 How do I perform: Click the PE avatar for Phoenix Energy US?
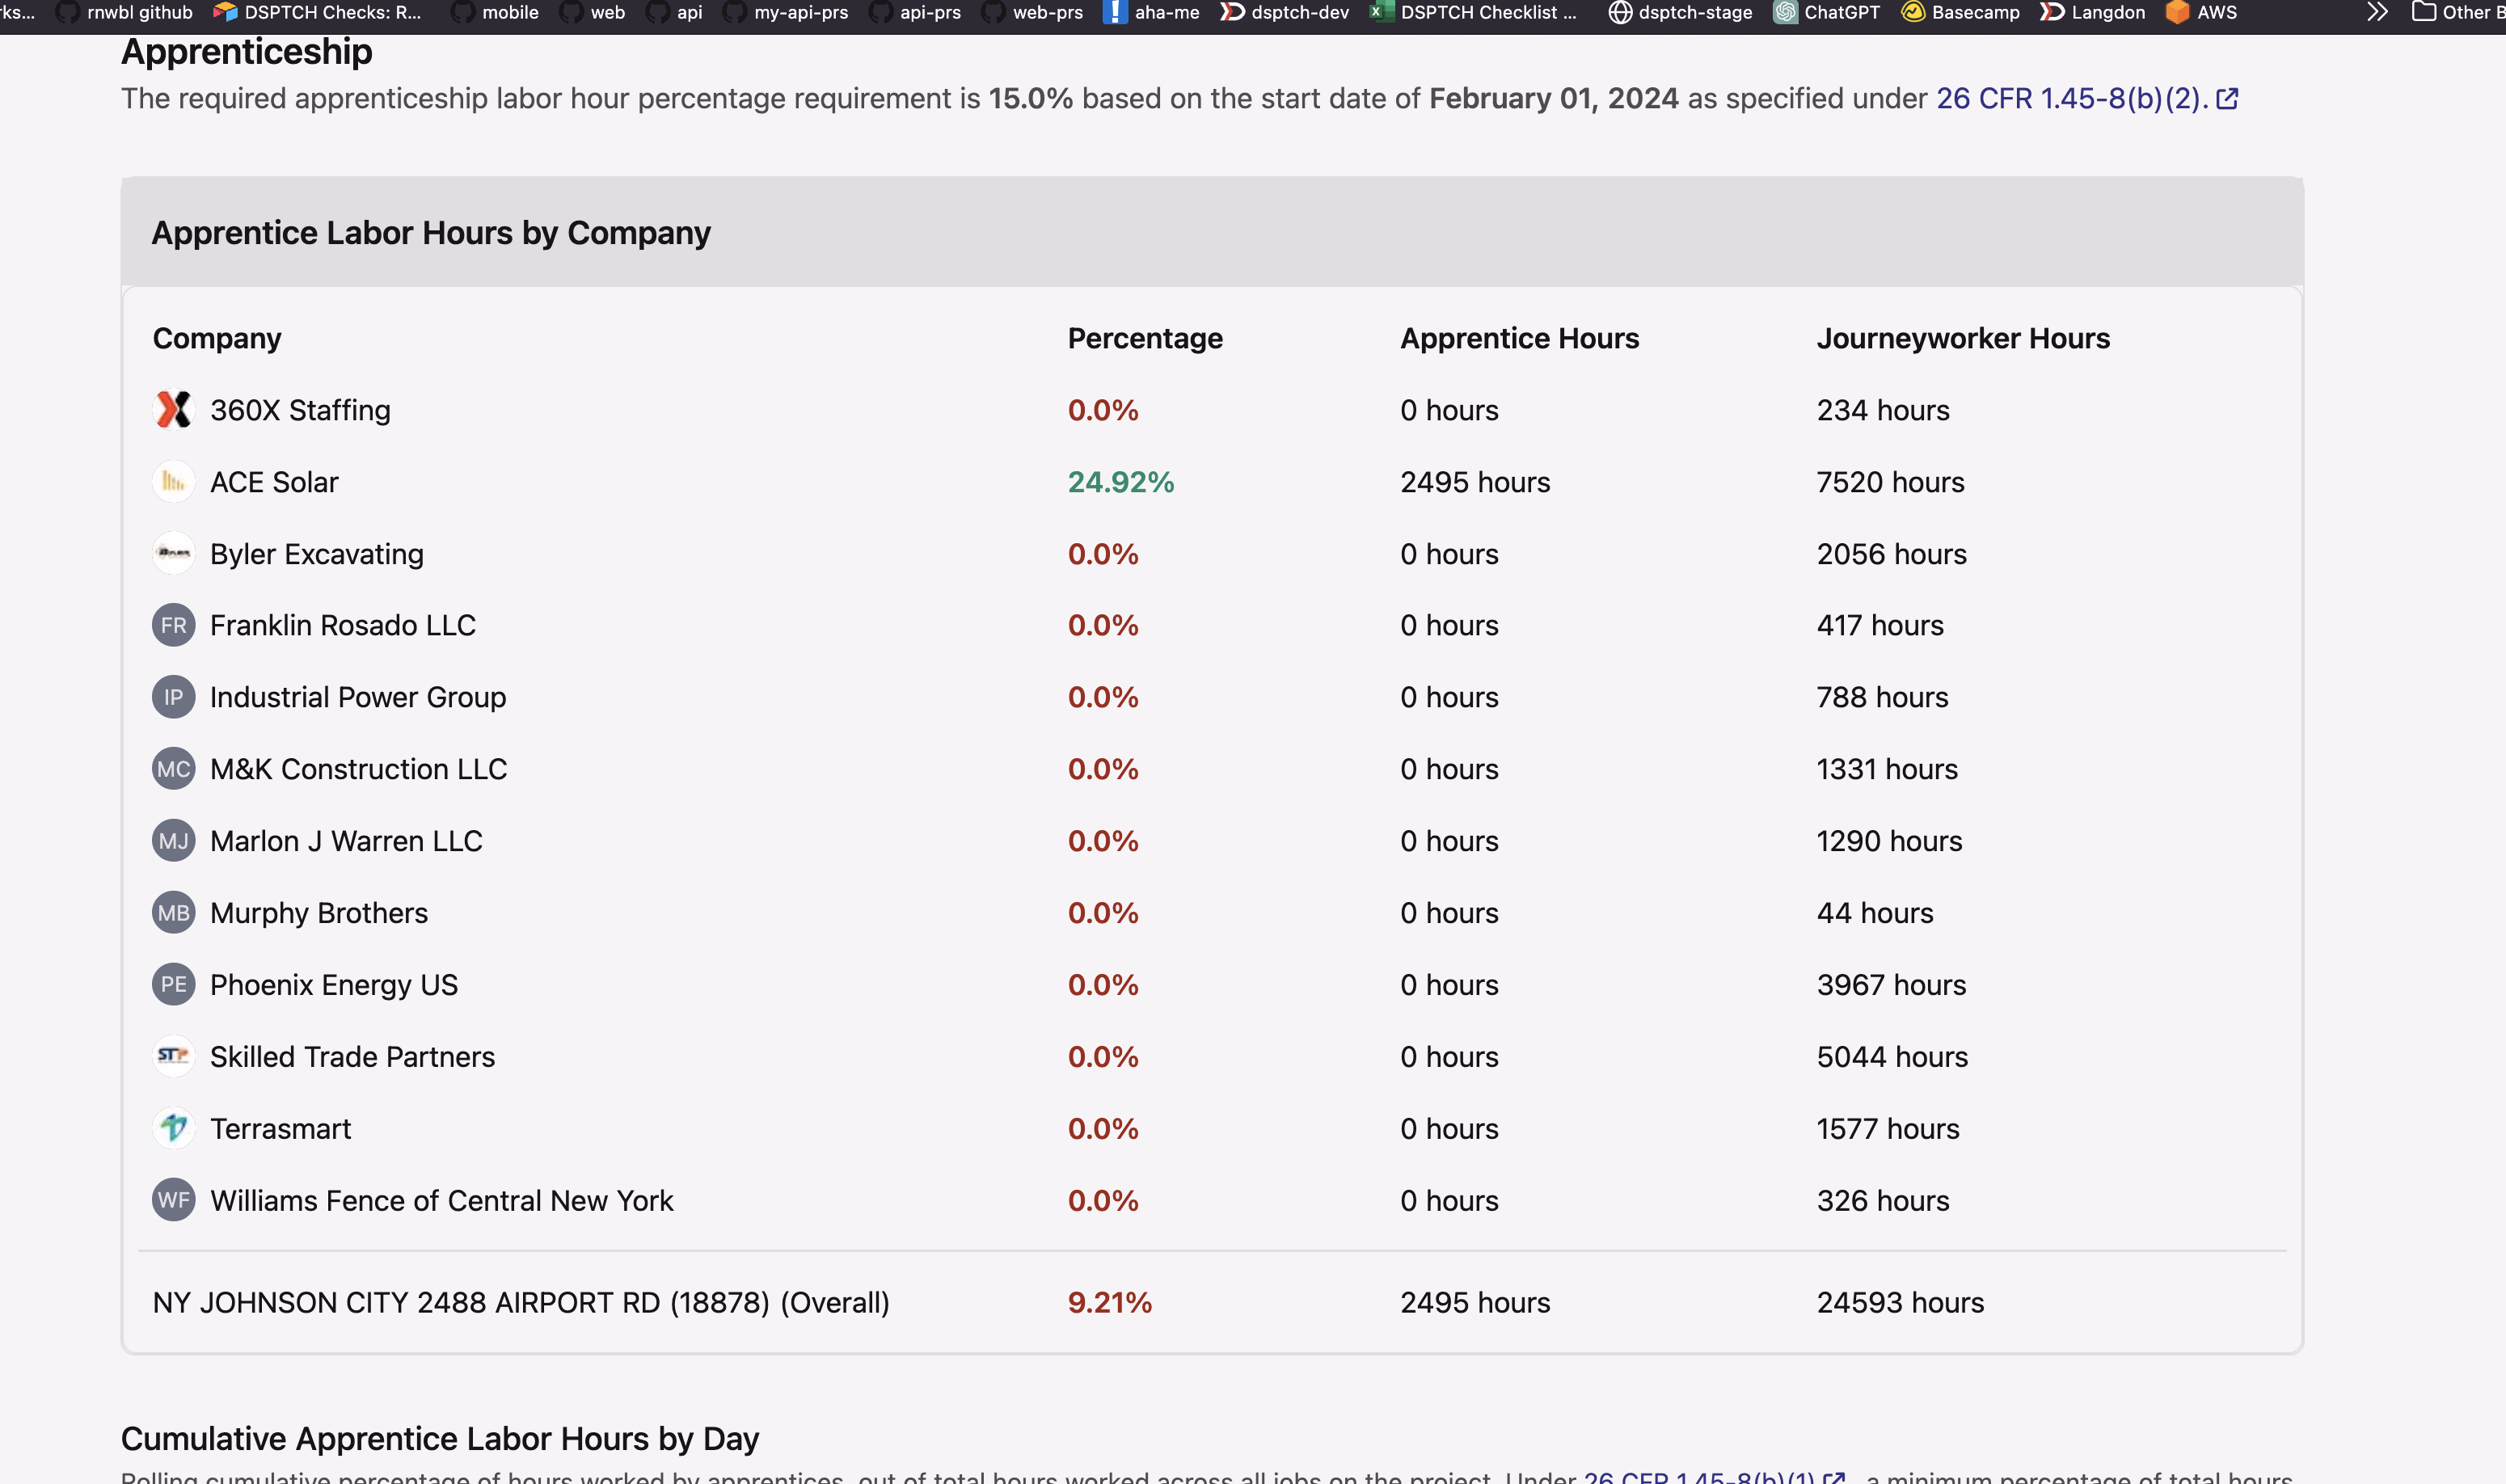click(173, 985)
